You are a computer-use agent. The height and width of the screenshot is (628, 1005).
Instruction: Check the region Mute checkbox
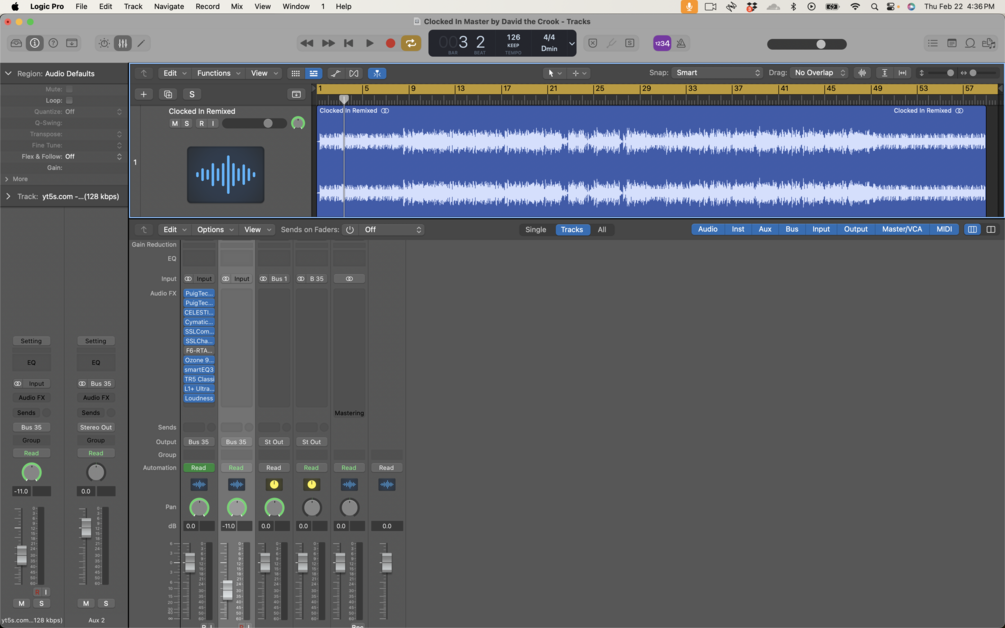tap(69, 89)
